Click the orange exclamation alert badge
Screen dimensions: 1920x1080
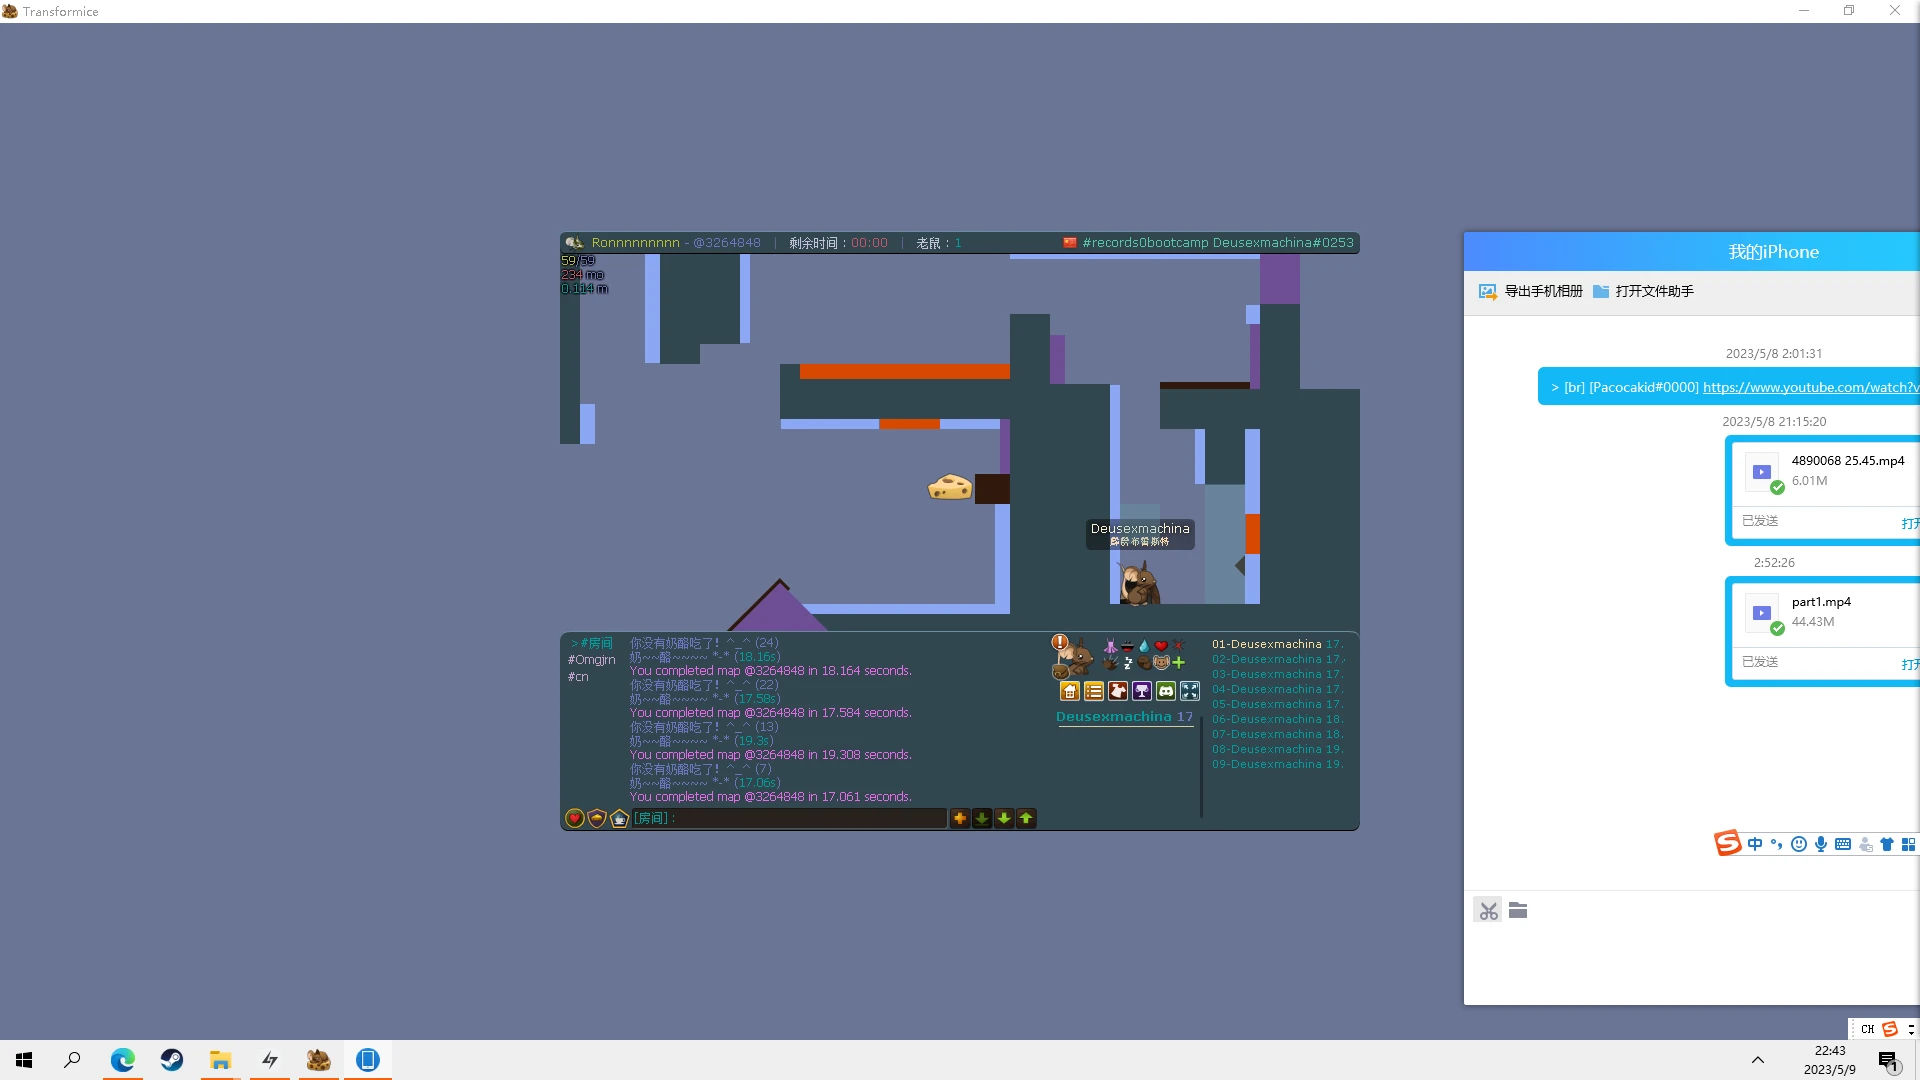tap(1060, 642)
